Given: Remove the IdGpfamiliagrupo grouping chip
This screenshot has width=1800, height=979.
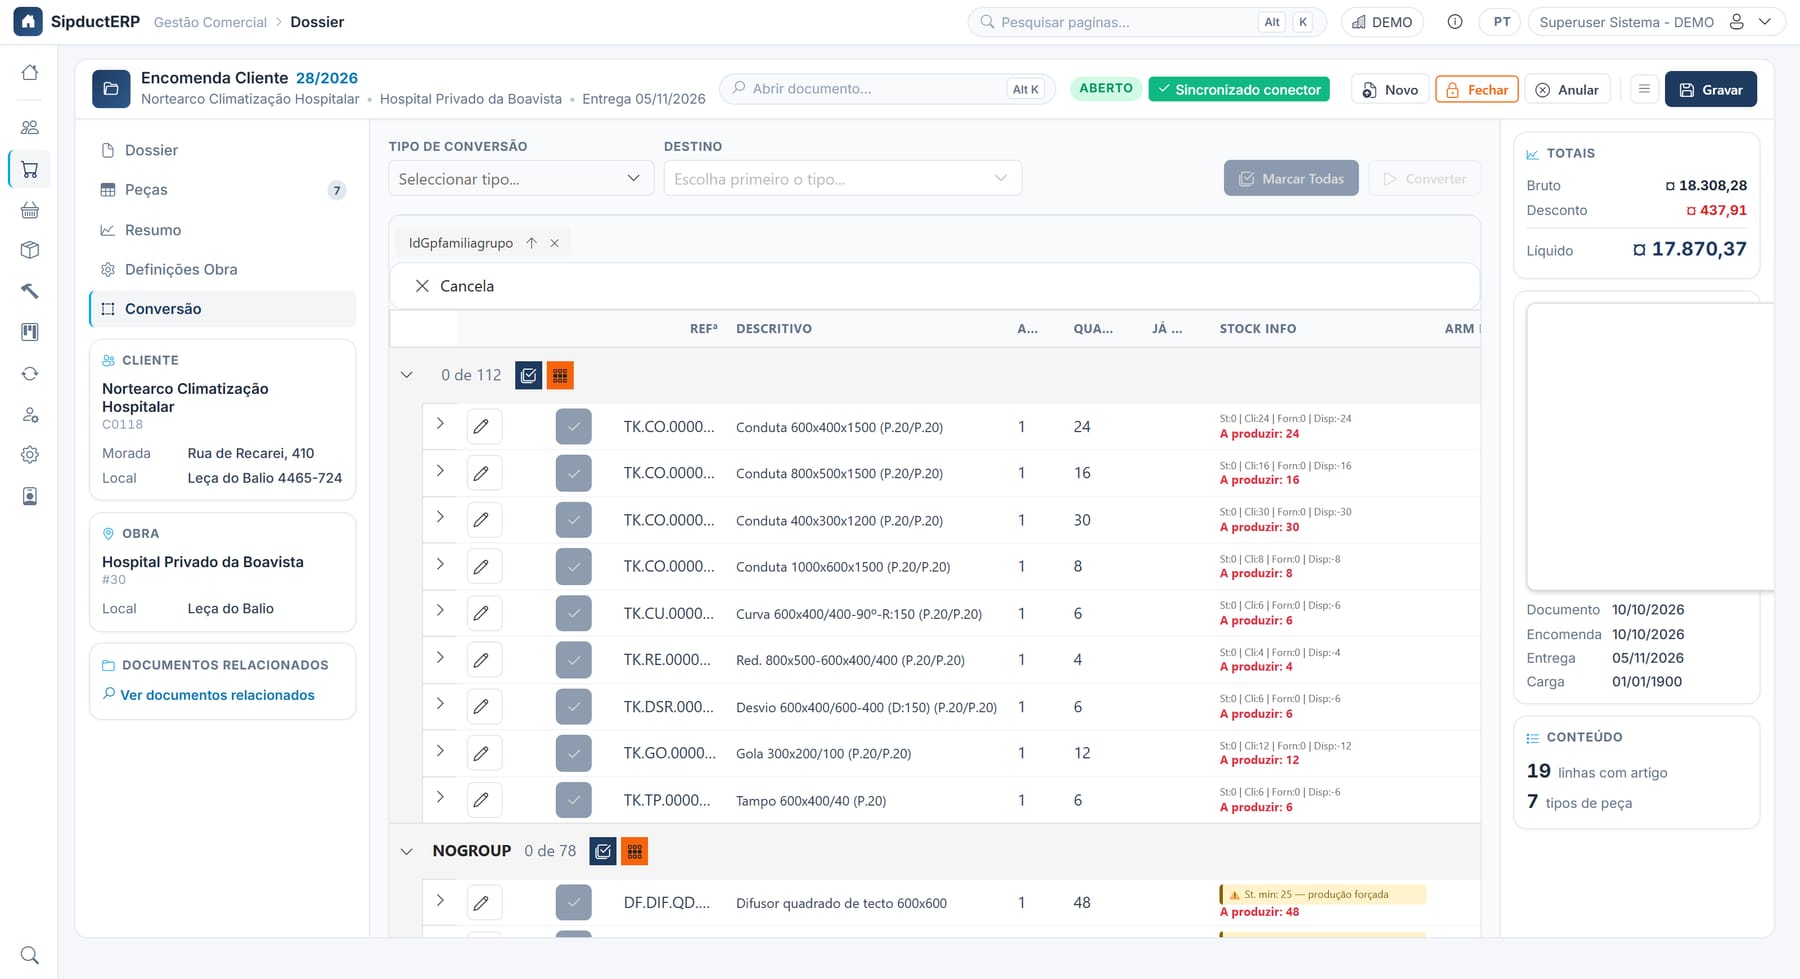Looking at the screenshot, I should 555,243.
